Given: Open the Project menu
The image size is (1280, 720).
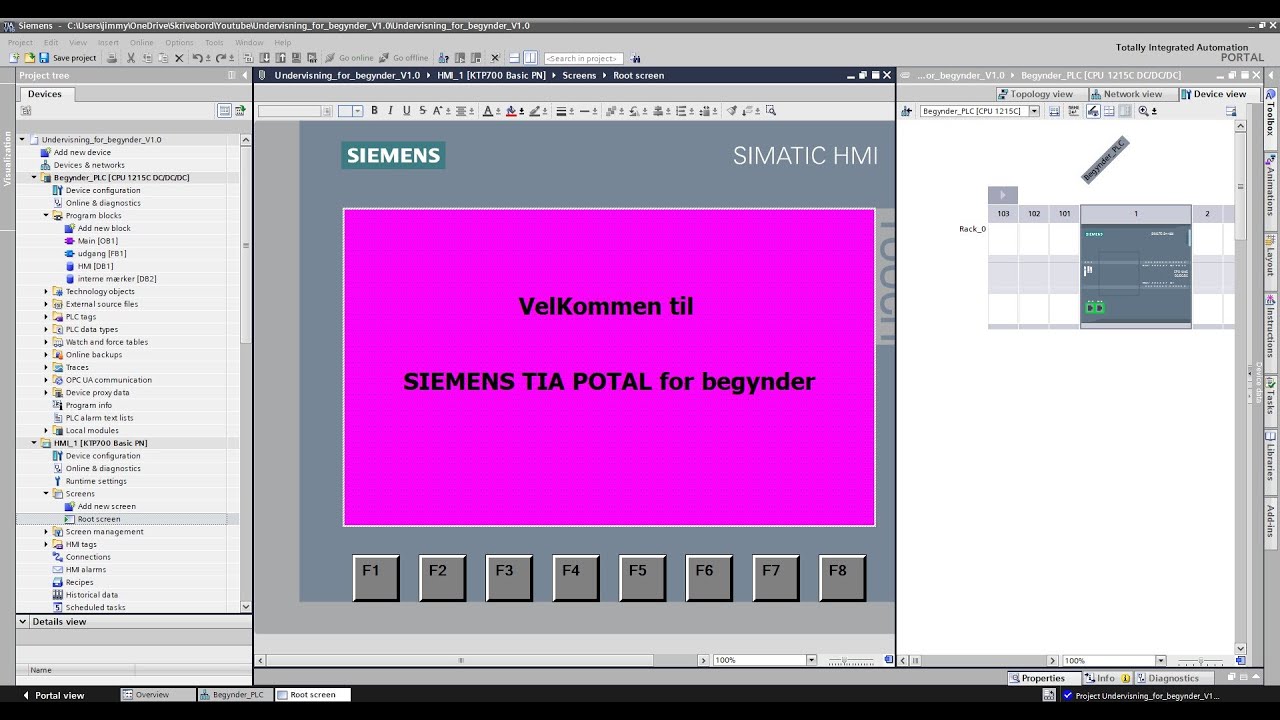Looking at the screenshot, I should point(20,42).
